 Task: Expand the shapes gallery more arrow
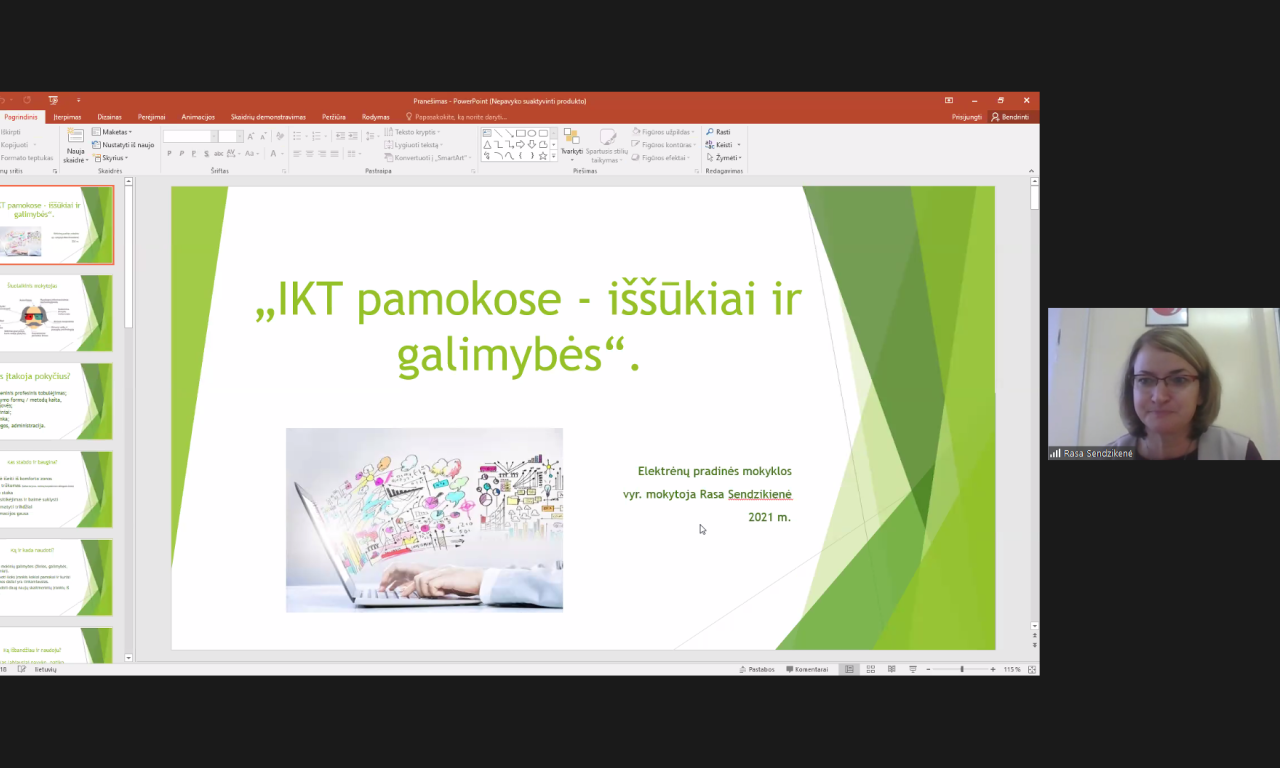point(554,156)
